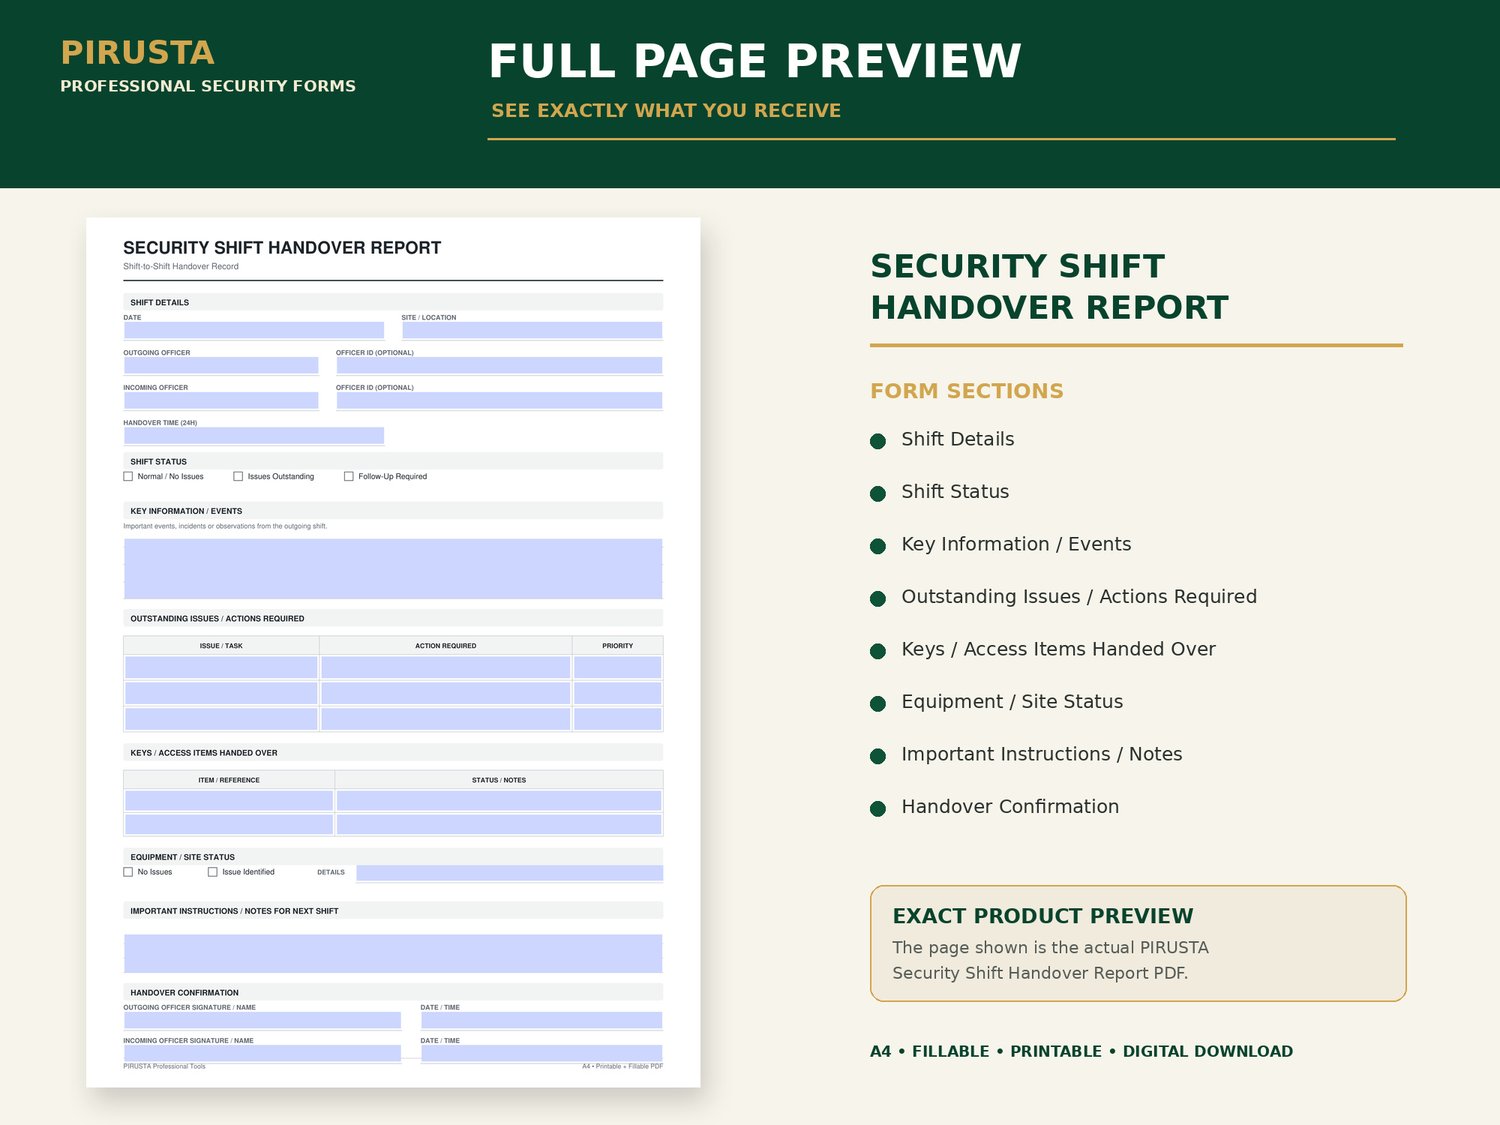Image resolution: width=1500 pixels, height=1125 pixels.
Task: Focus the Outgoing Officer name field
Action: (221, 365)
